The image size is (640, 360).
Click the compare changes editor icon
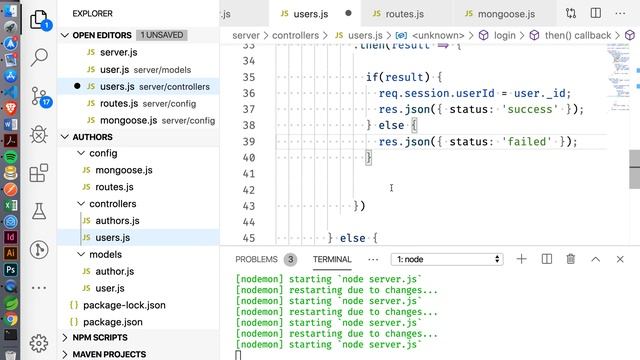571,13
